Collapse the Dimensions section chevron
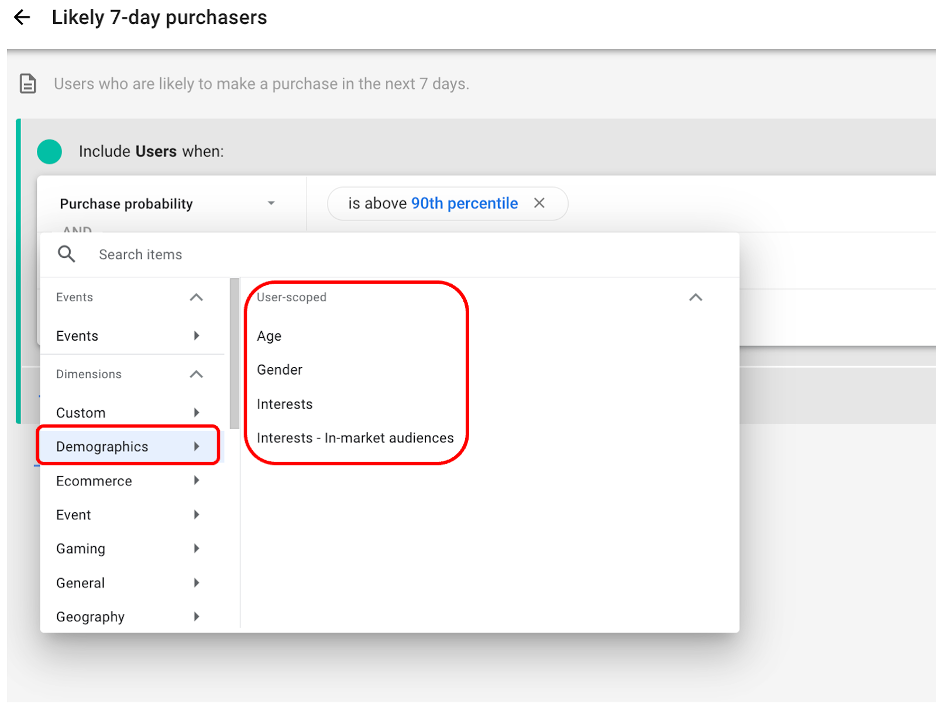This screenshot has width=936, height=708. pos(196,374)
